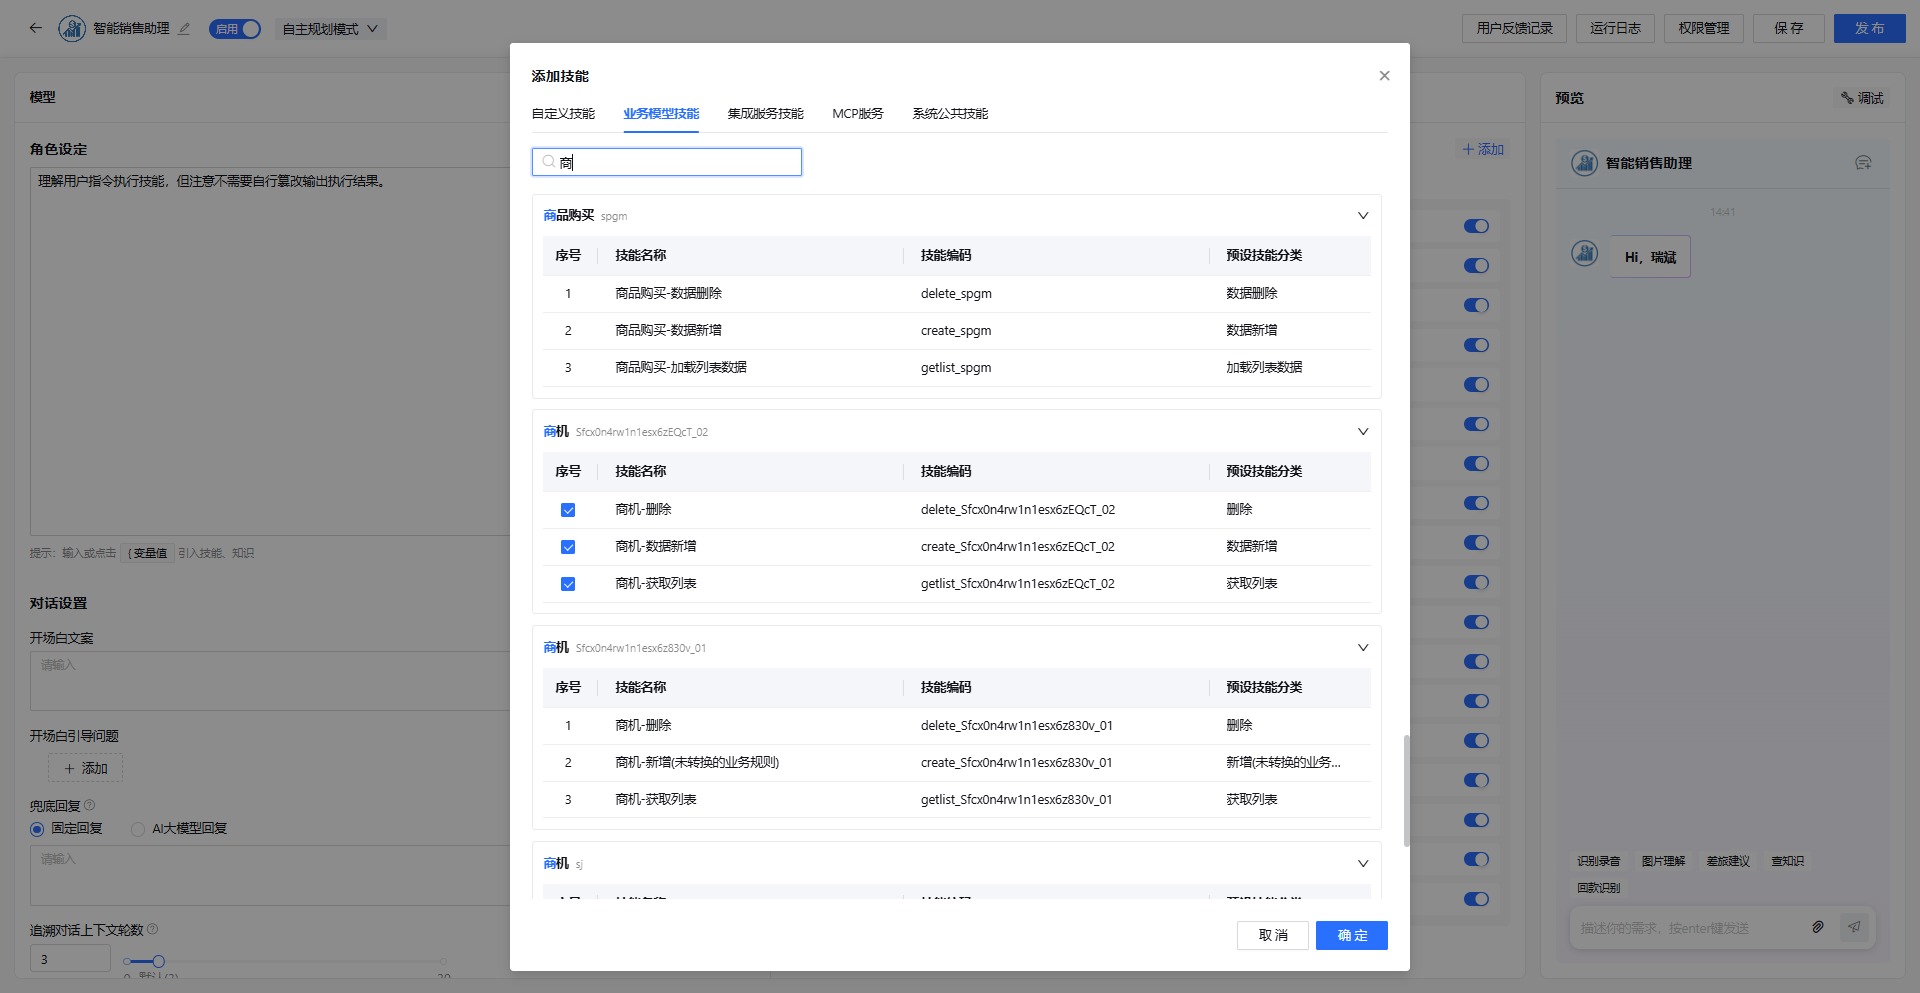Open the 自主规划模式 dropdown
1920x993 pixels.
330,29
